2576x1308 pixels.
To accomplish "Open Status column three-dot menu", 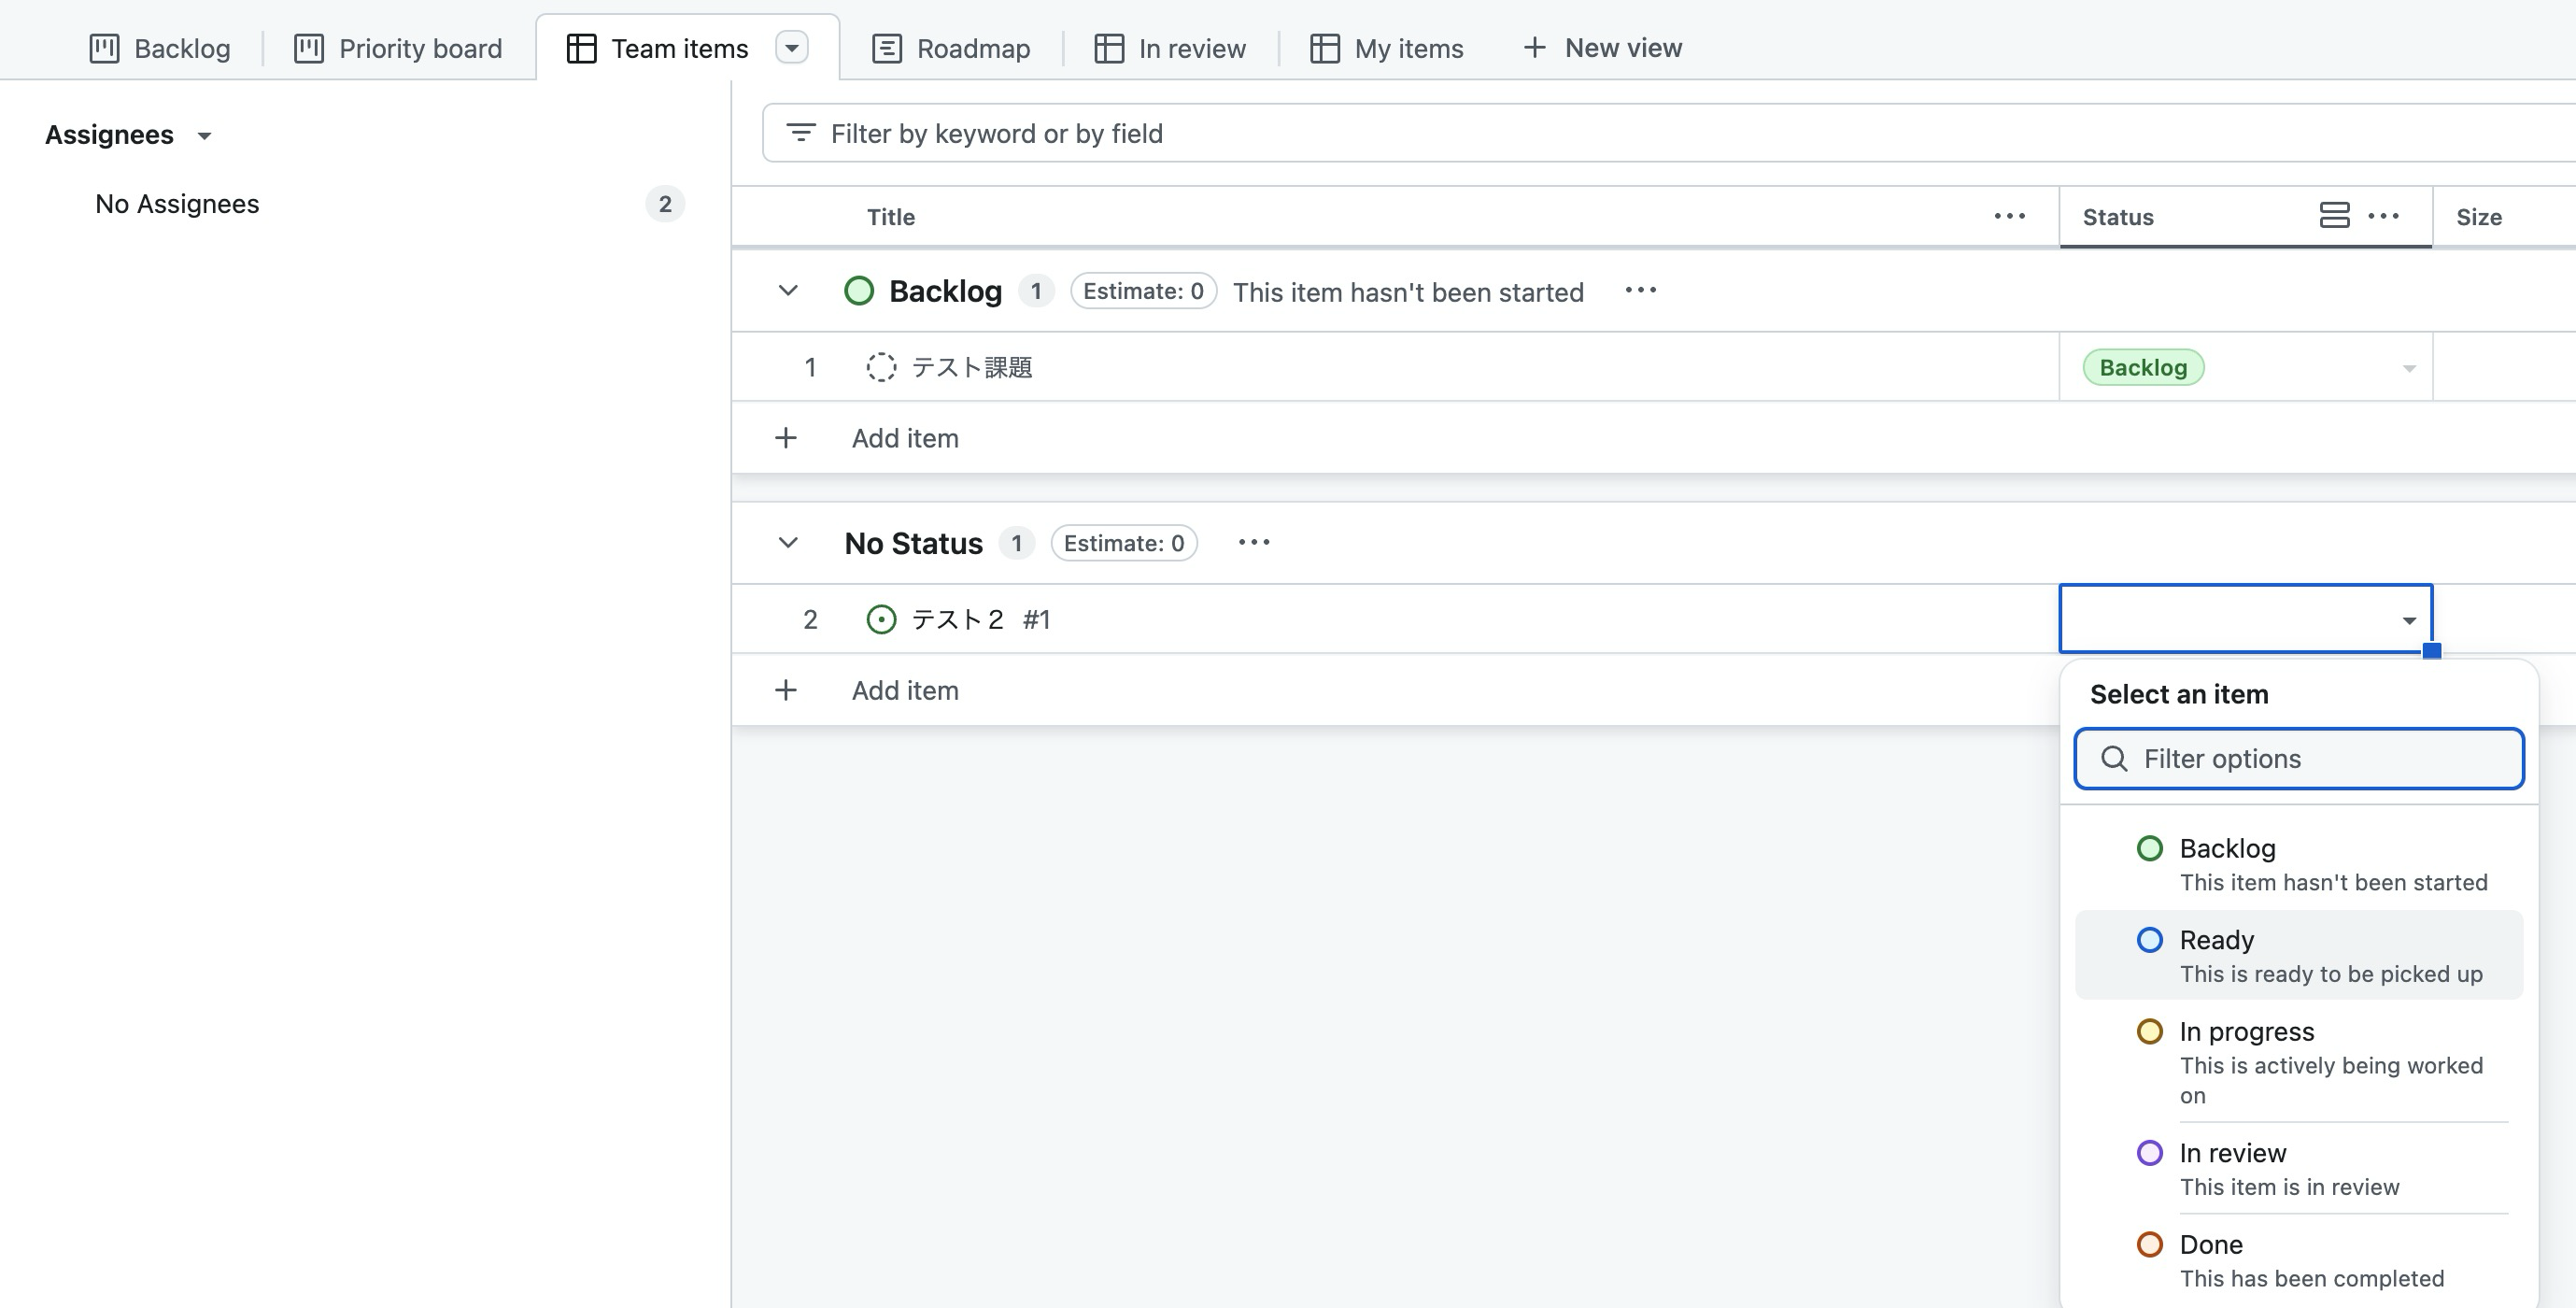I will pyautogui.click(x=2384, y=216).
